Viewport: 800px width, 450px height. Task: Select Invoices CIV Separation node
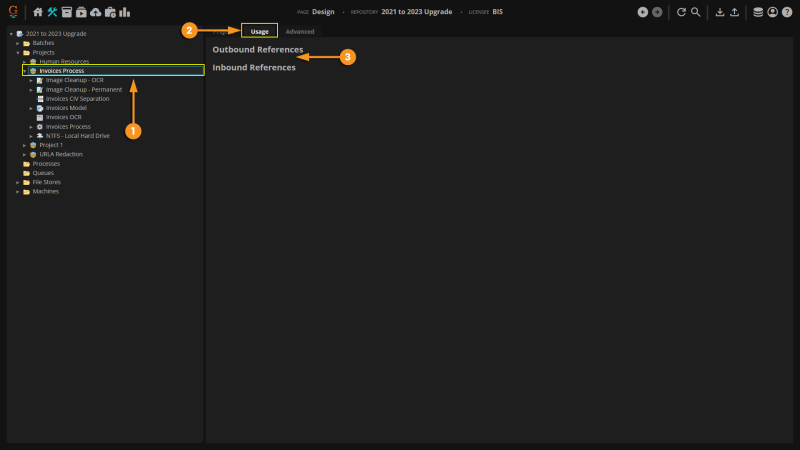tap(78, 98)
